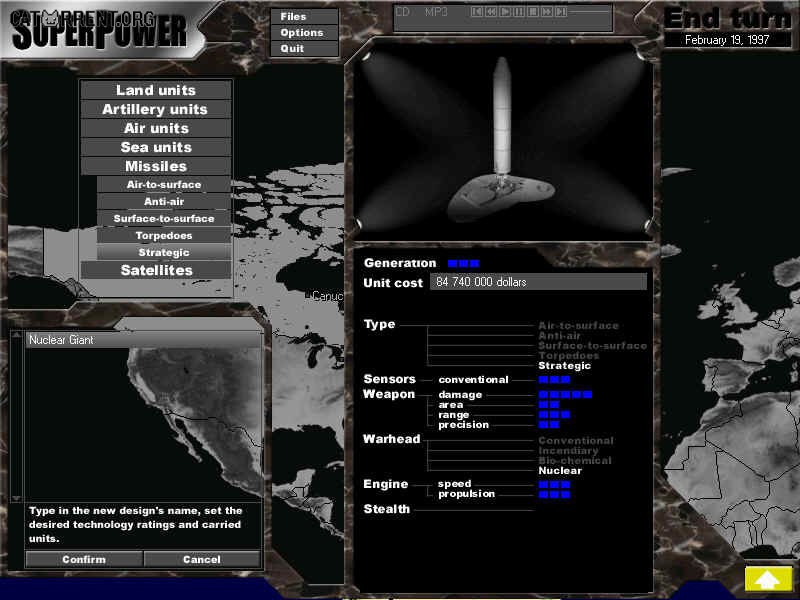Adjust weapon area rating bar
800x600 pixels.
[x=549, y=405]
